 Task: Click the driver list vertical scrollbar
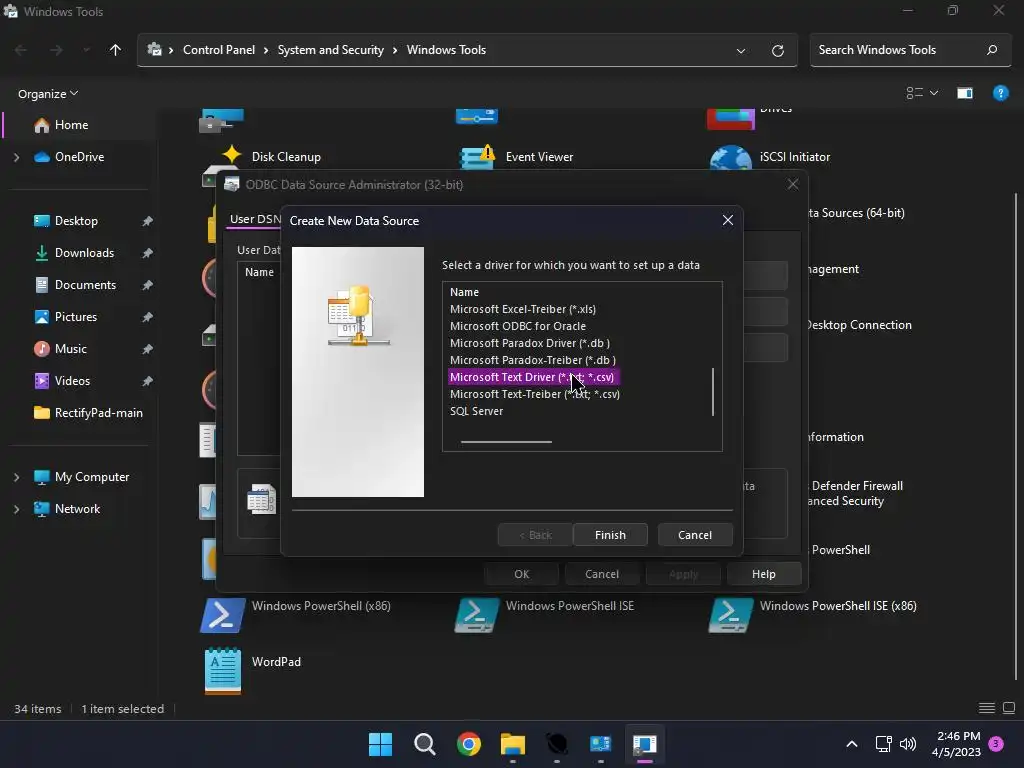712,392
